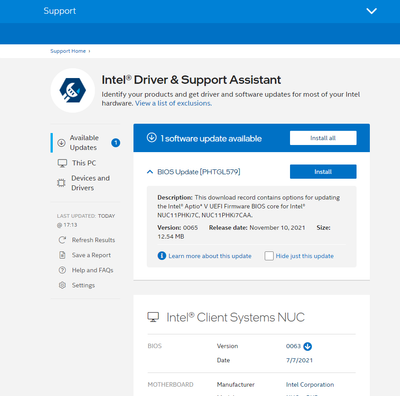Click the Refresh Results circular arrow icon
Image resolution: width=400 pixels, height=396 pixels.
point(62,240)
